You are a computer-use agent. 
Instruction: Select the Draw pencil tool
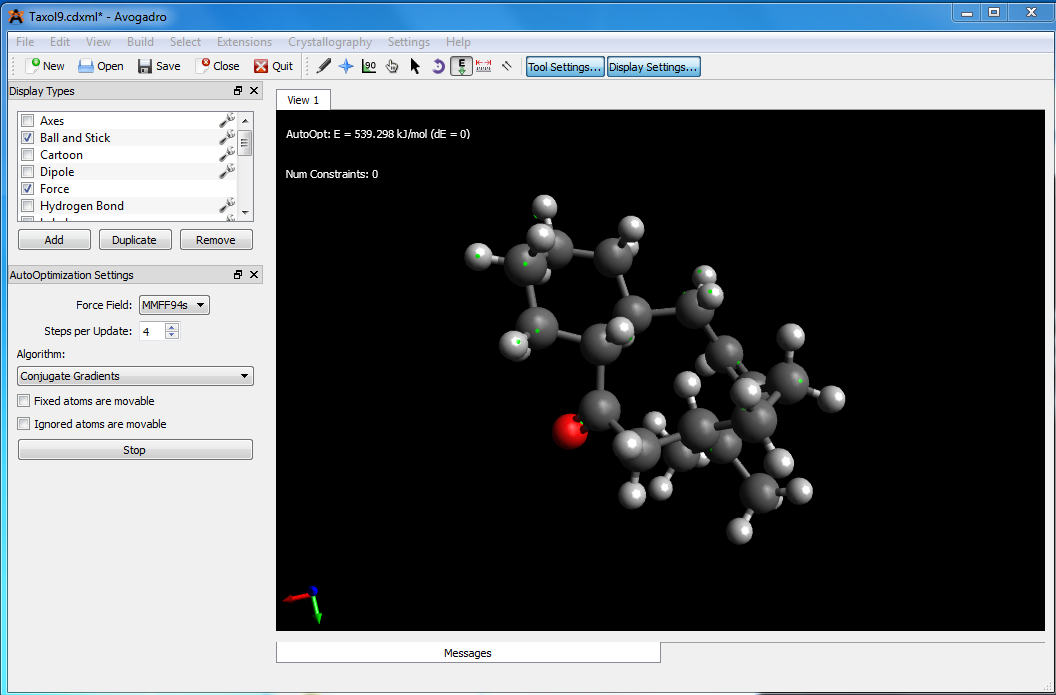point(323,66)
